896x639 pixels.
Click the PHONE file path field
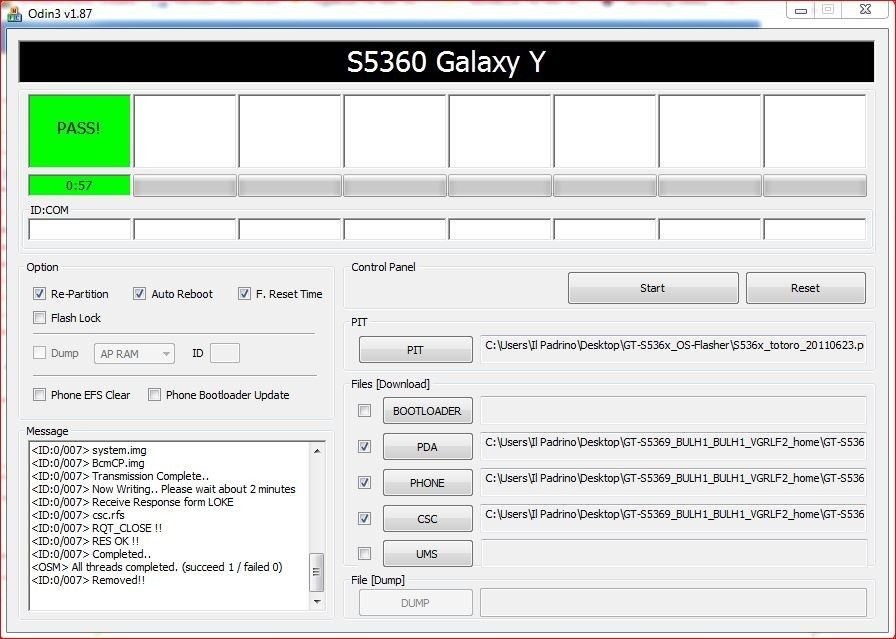click(x=673, y=482)
